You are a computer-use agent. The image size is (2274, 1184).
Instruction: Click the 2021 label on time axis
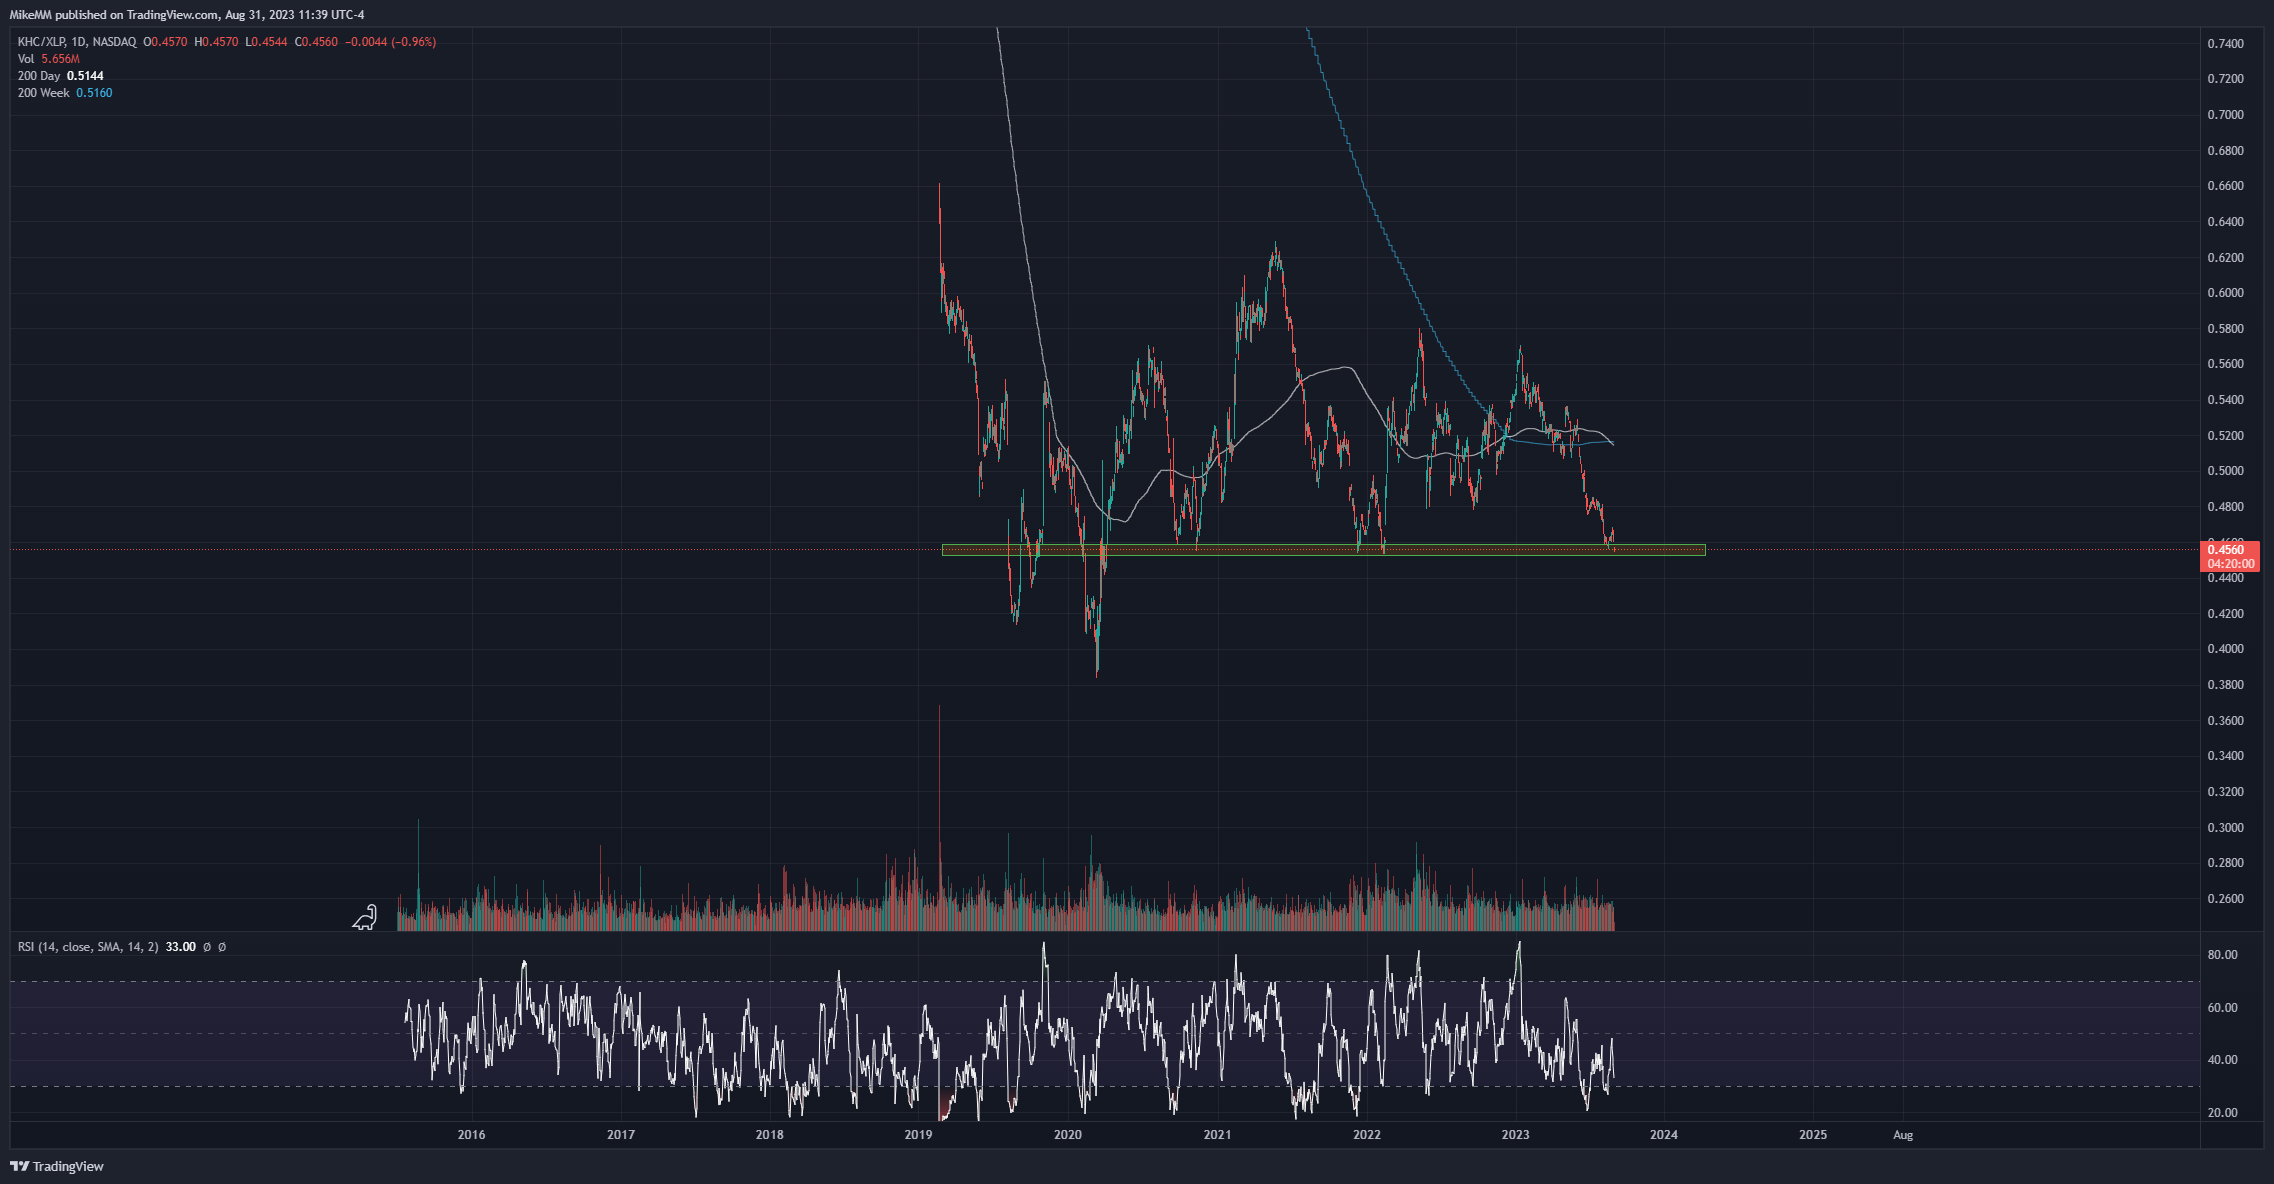click(1217, 1135)
